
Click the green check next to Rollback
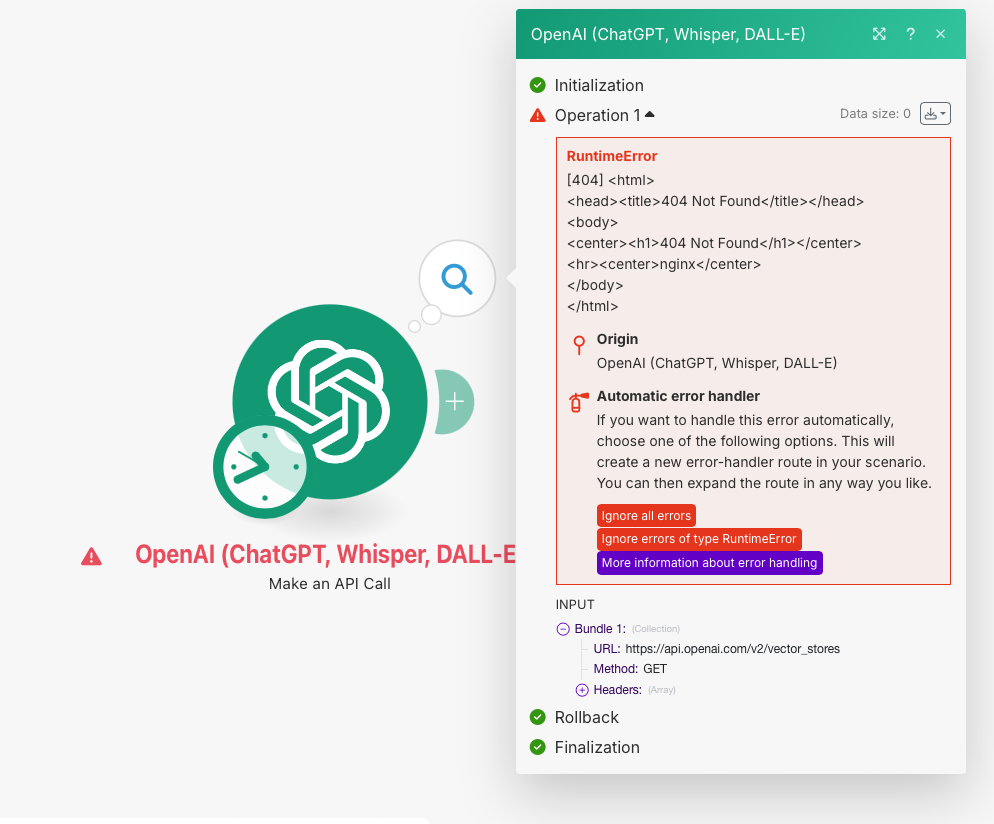coord(538,717)
